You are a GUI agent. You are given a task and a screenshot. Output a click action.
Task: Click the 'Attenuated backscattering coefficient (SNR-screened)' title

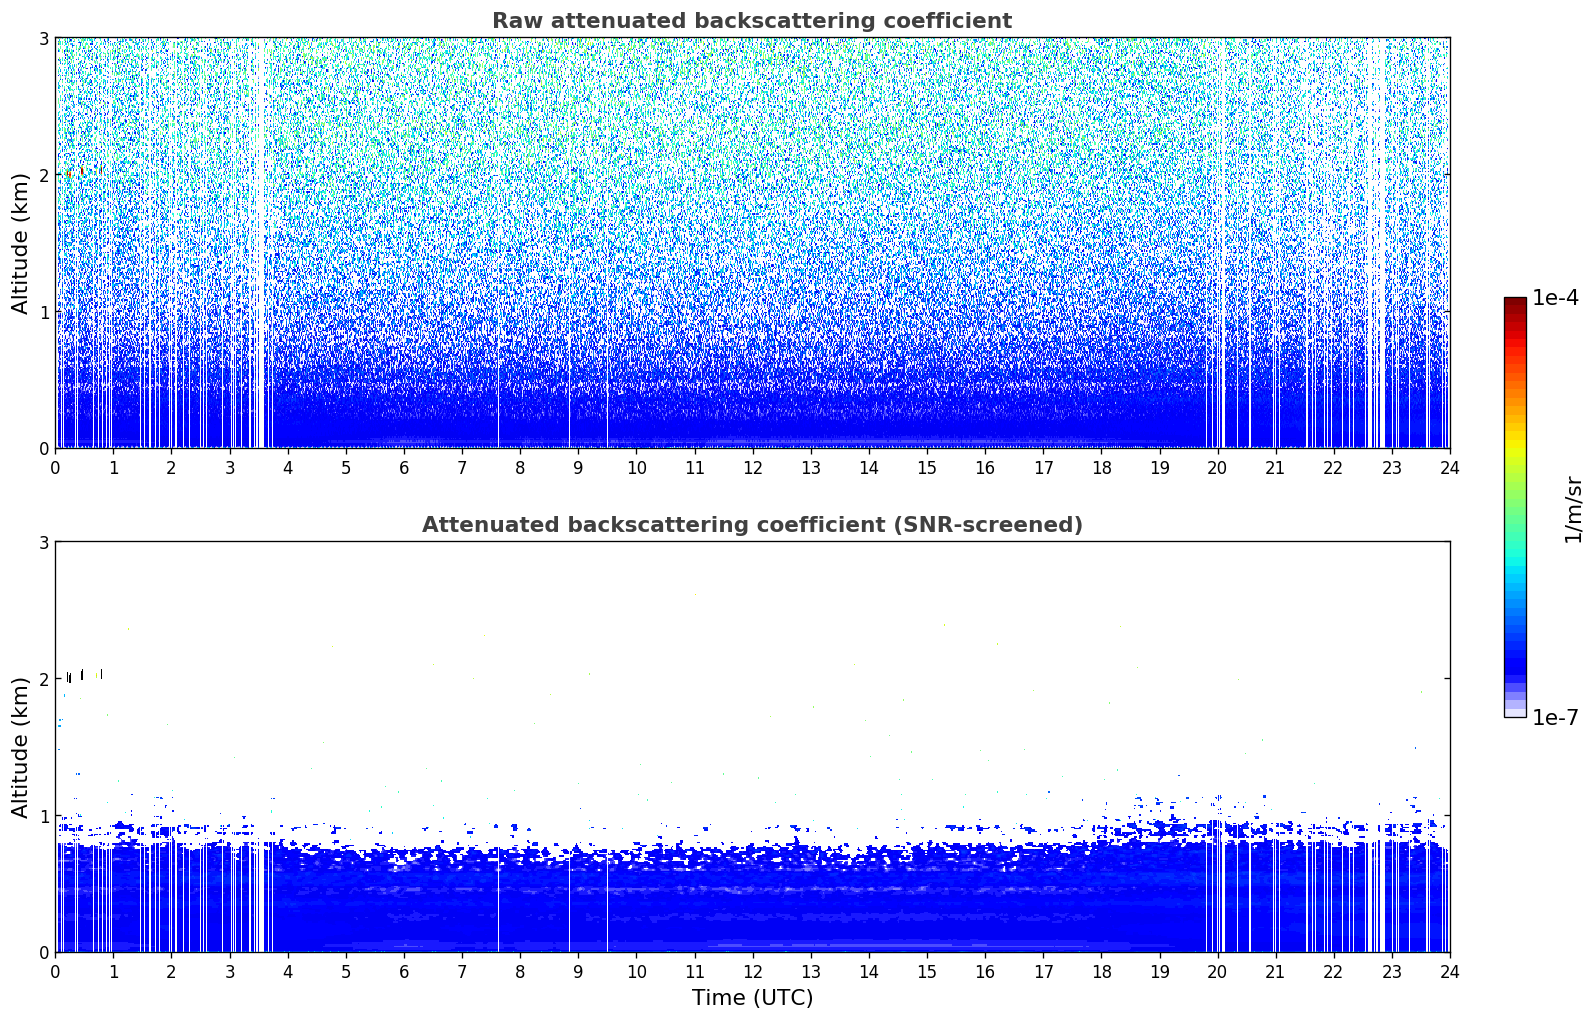(x=752, y=525)
